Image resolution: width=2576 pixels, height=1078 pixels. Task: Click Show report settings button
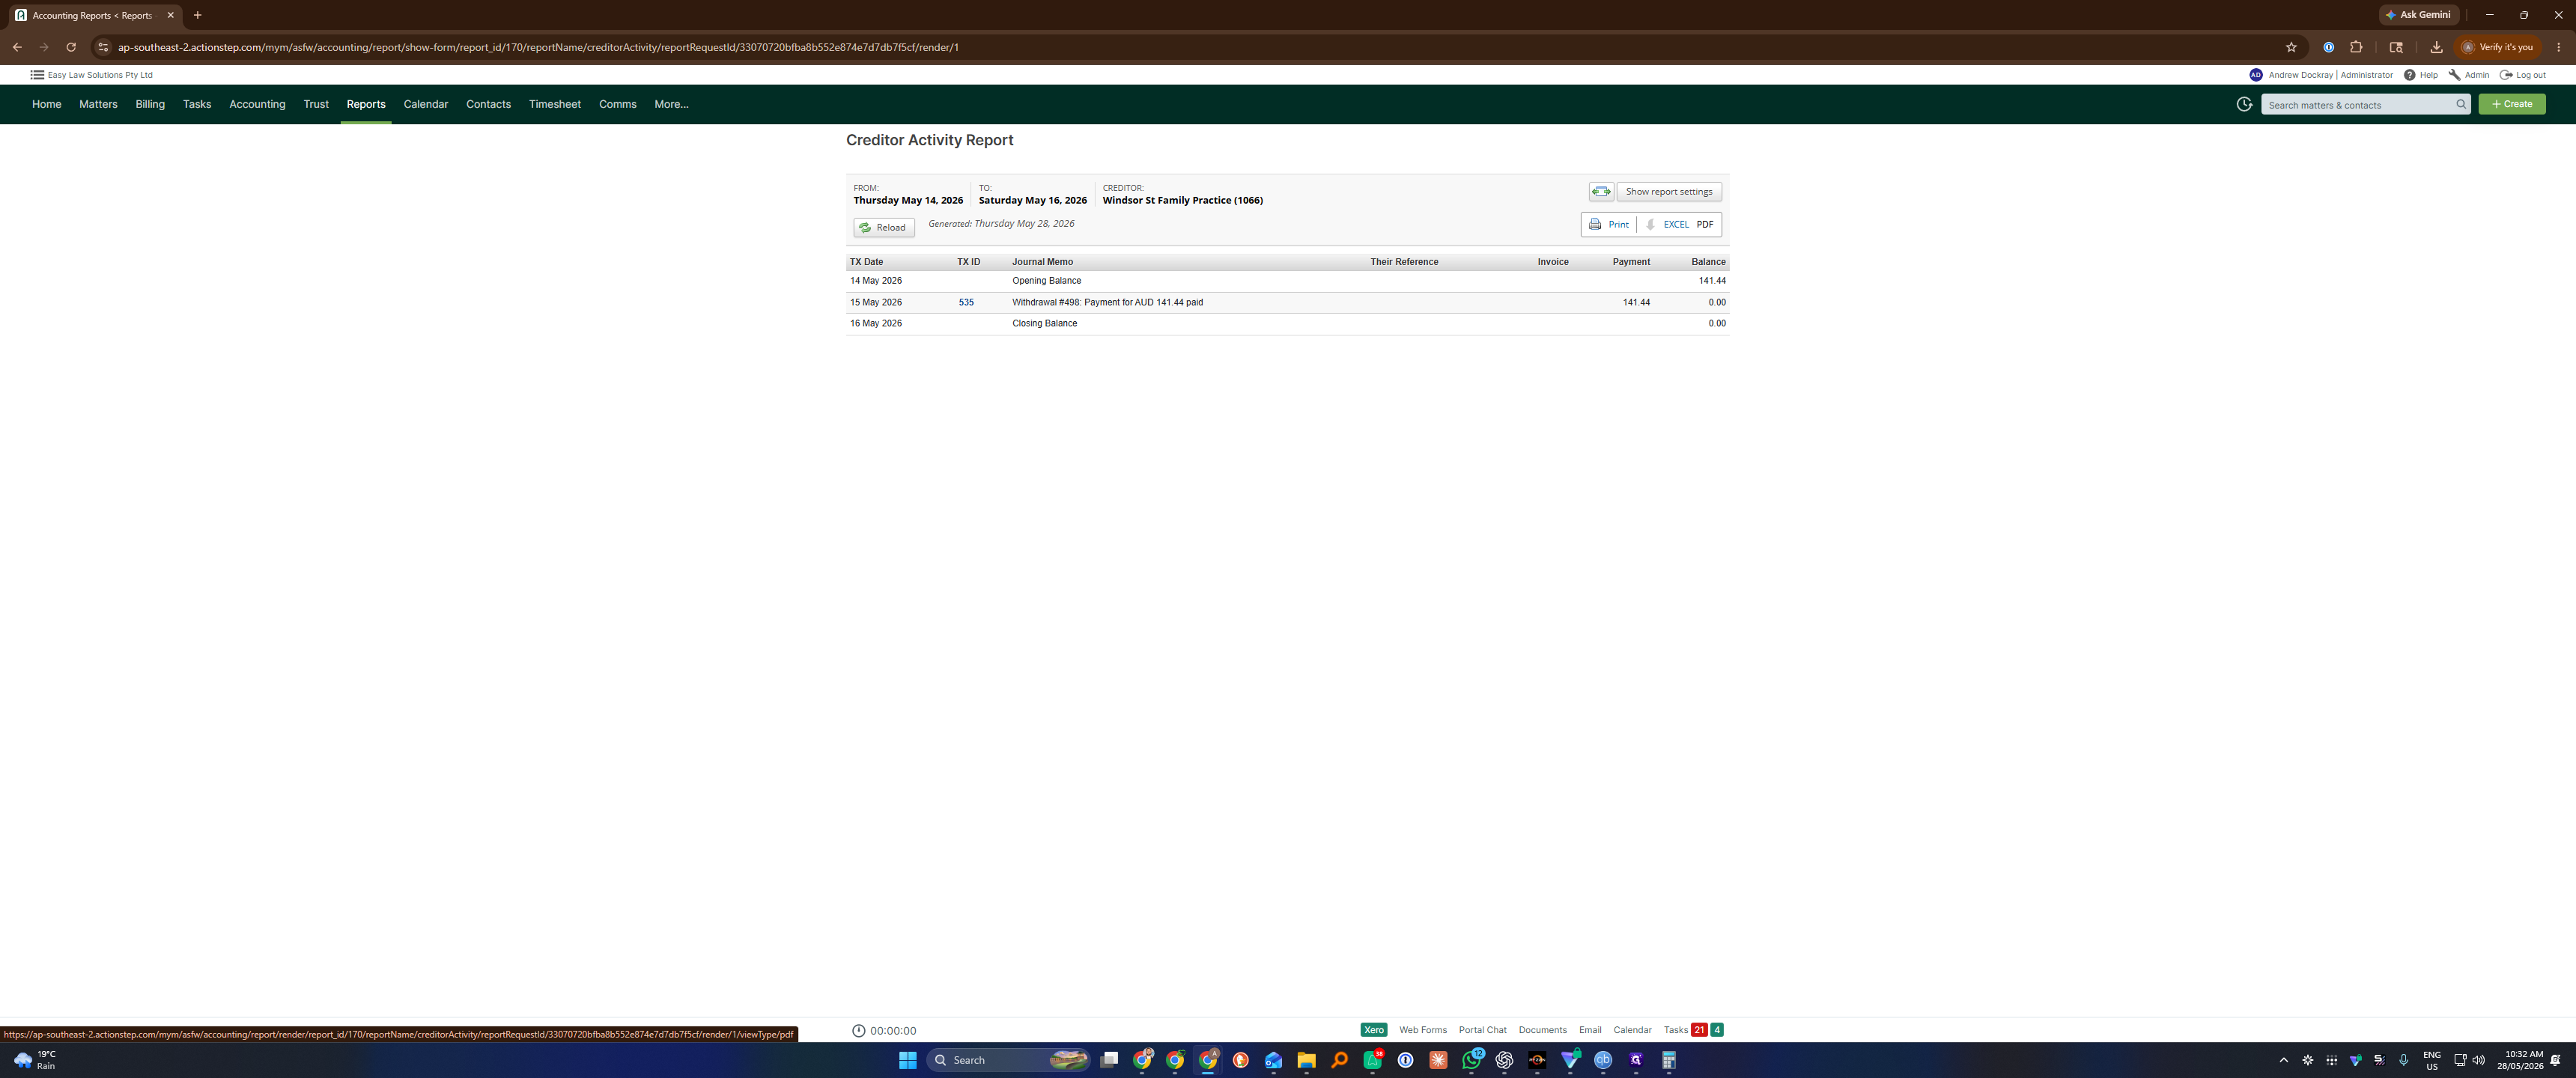point(1669,191)
